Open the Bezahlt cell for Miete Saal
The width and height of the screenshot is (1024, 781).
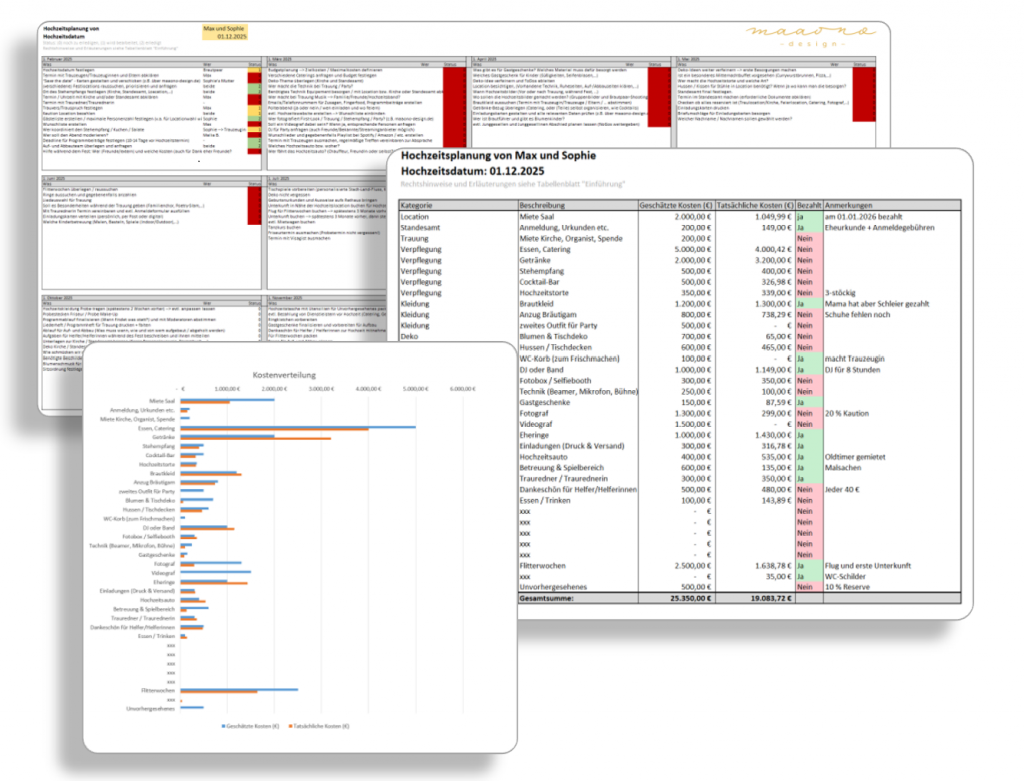[x=808, y=217]
